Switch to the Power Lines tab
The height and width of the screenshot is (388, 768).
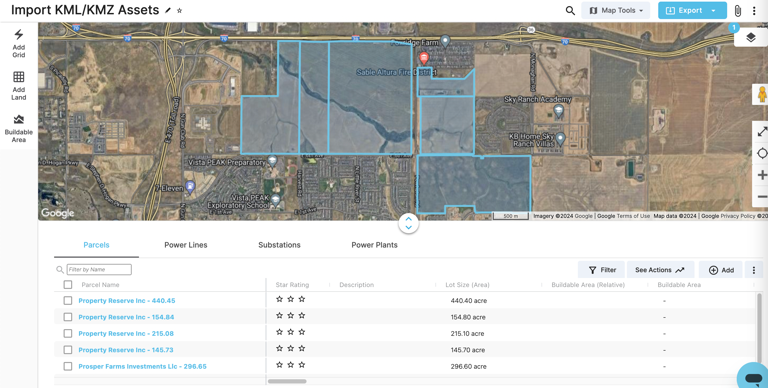click(x=186, y=245)
